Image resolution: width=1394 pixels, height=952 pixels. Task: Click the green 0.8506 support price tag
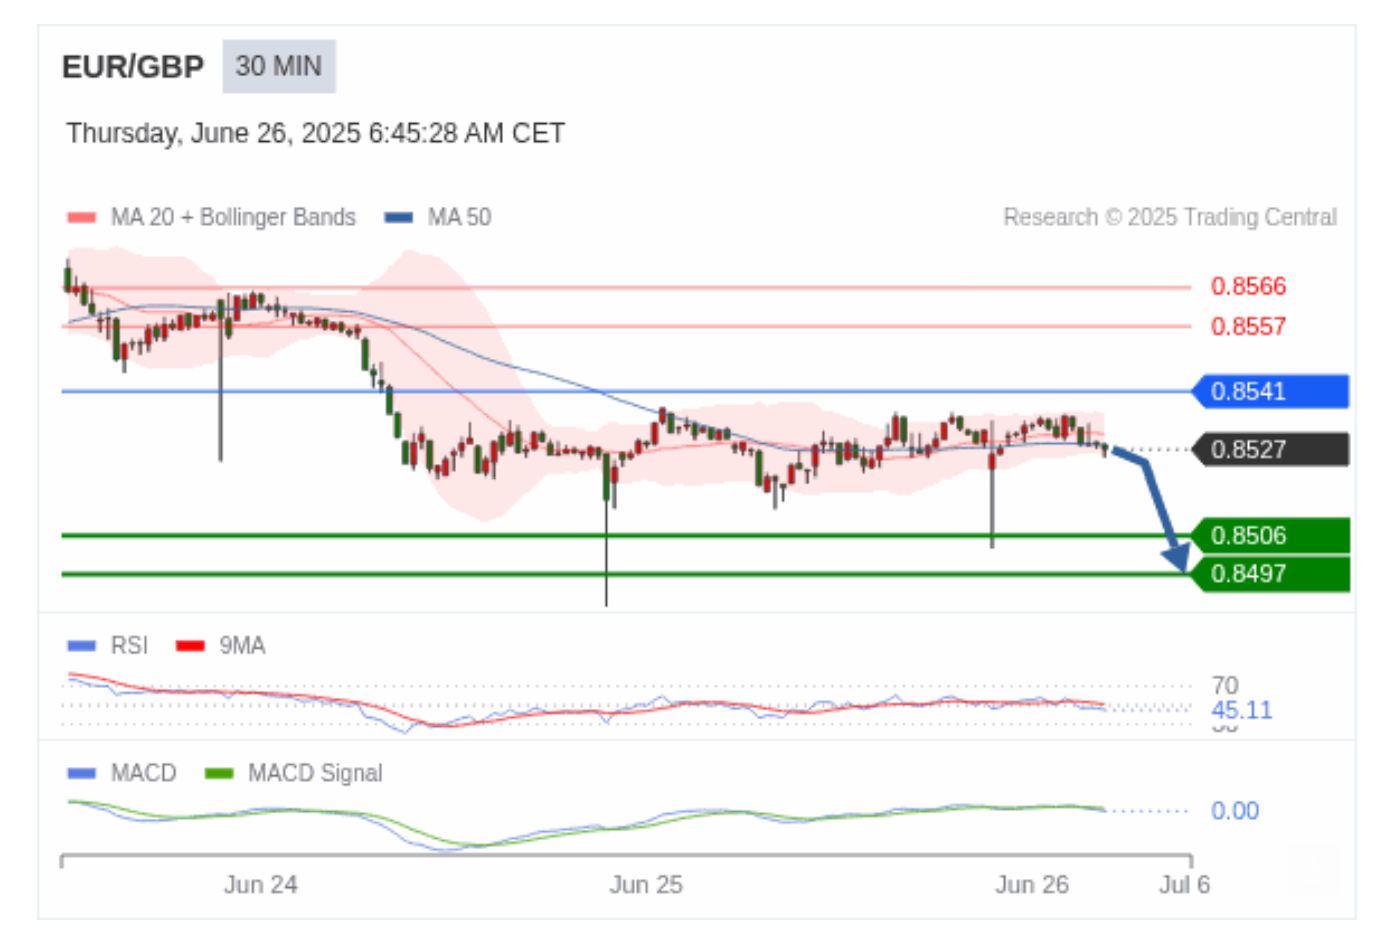tap(1270, 535)
